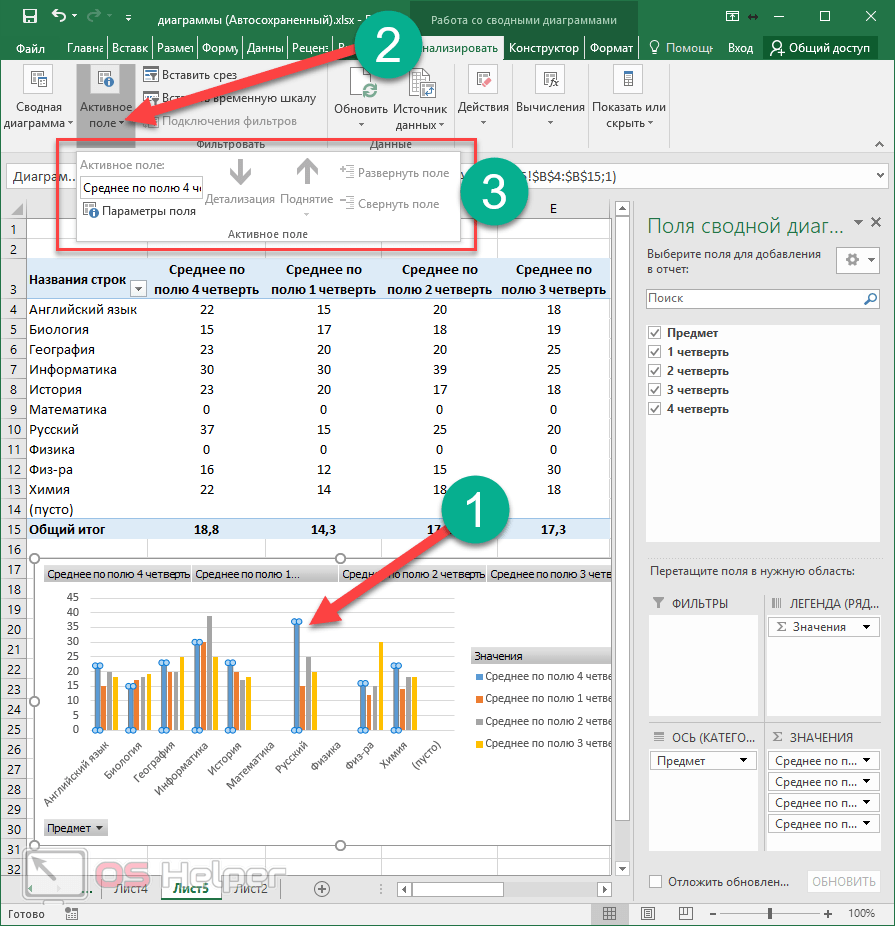Enable Отложить обновление checkbox
The width and height of the screenshot is (895, 926).
(x=655, y=881)
